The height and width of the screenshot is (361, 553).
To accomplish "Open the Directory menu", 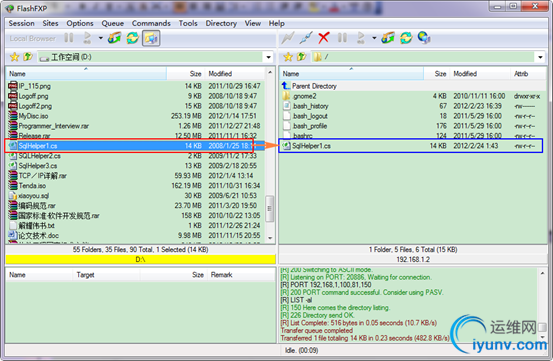I will tap(221, 23).
